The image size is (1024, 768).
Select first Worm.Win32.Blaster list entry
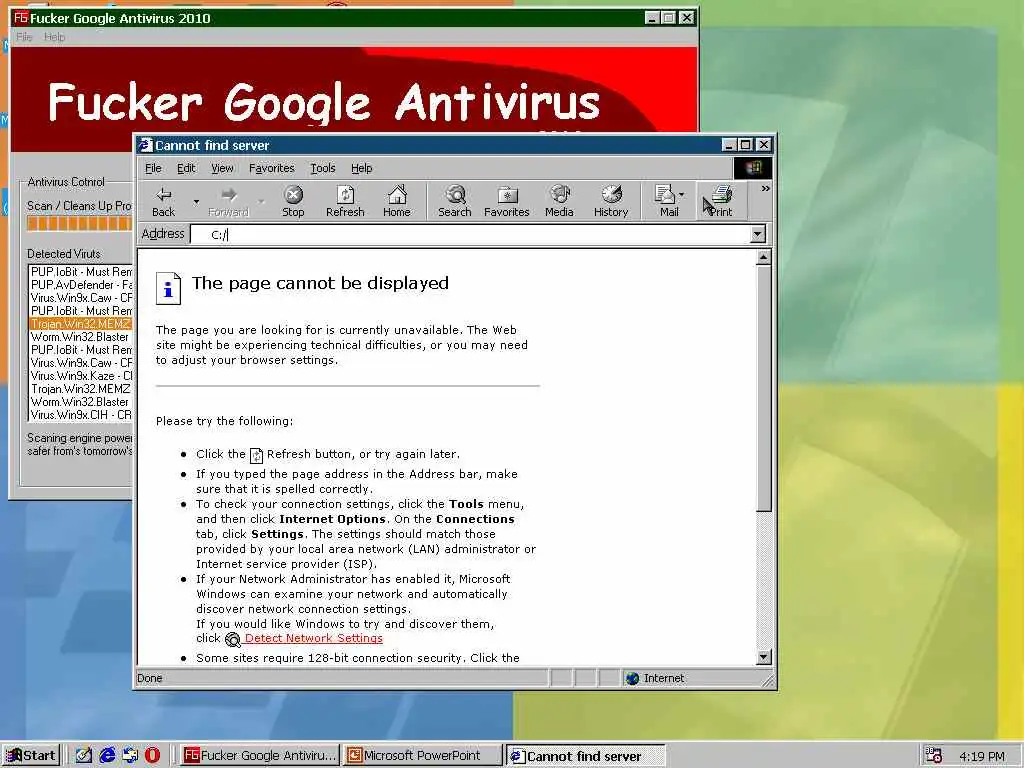tap(81, 337)
